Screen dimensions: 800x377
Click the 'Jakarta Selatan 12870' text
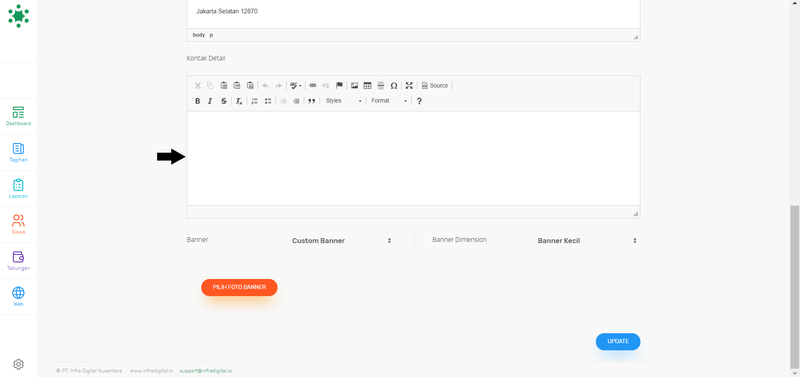(227, 11)
